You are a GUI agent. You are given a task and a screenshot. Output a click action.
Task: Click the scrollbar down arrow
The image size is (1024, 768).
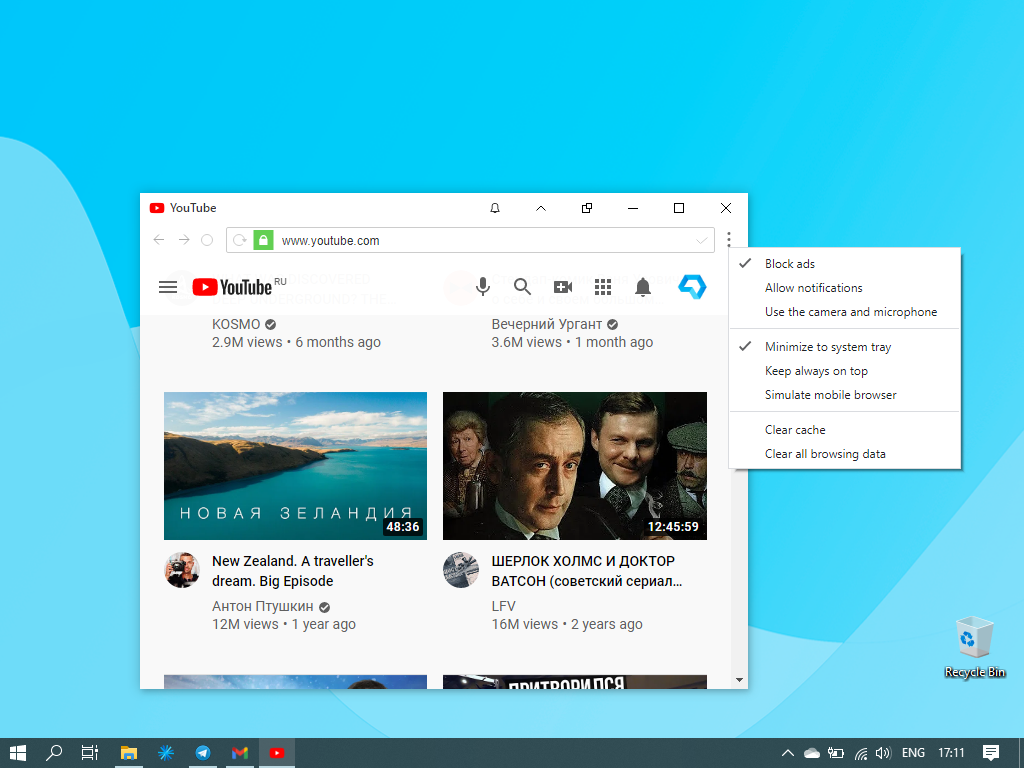(x=739, y=680)
